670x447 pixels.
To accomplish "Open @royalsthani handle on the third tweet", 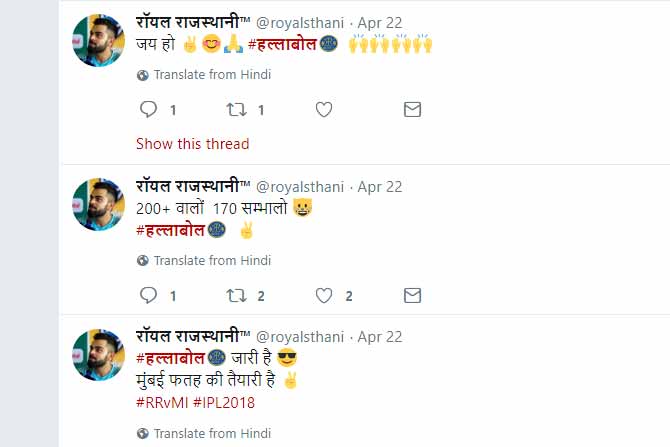I will 300,337.
